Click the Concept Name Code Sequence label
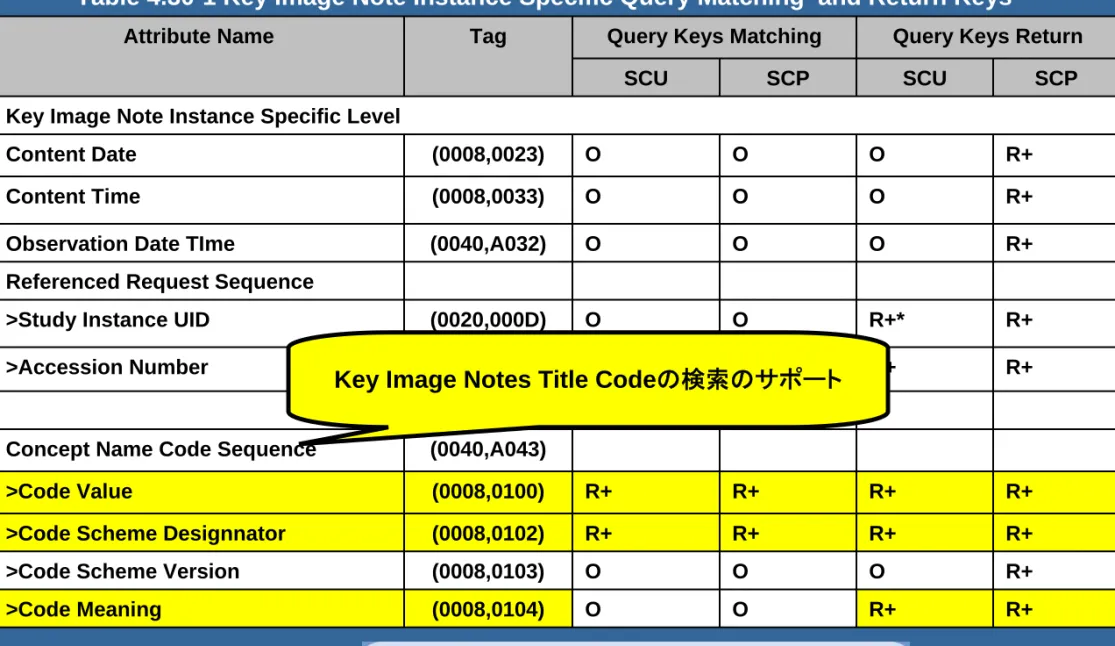The width and height of the screenshot is (1115, 646). pos(161,450)
